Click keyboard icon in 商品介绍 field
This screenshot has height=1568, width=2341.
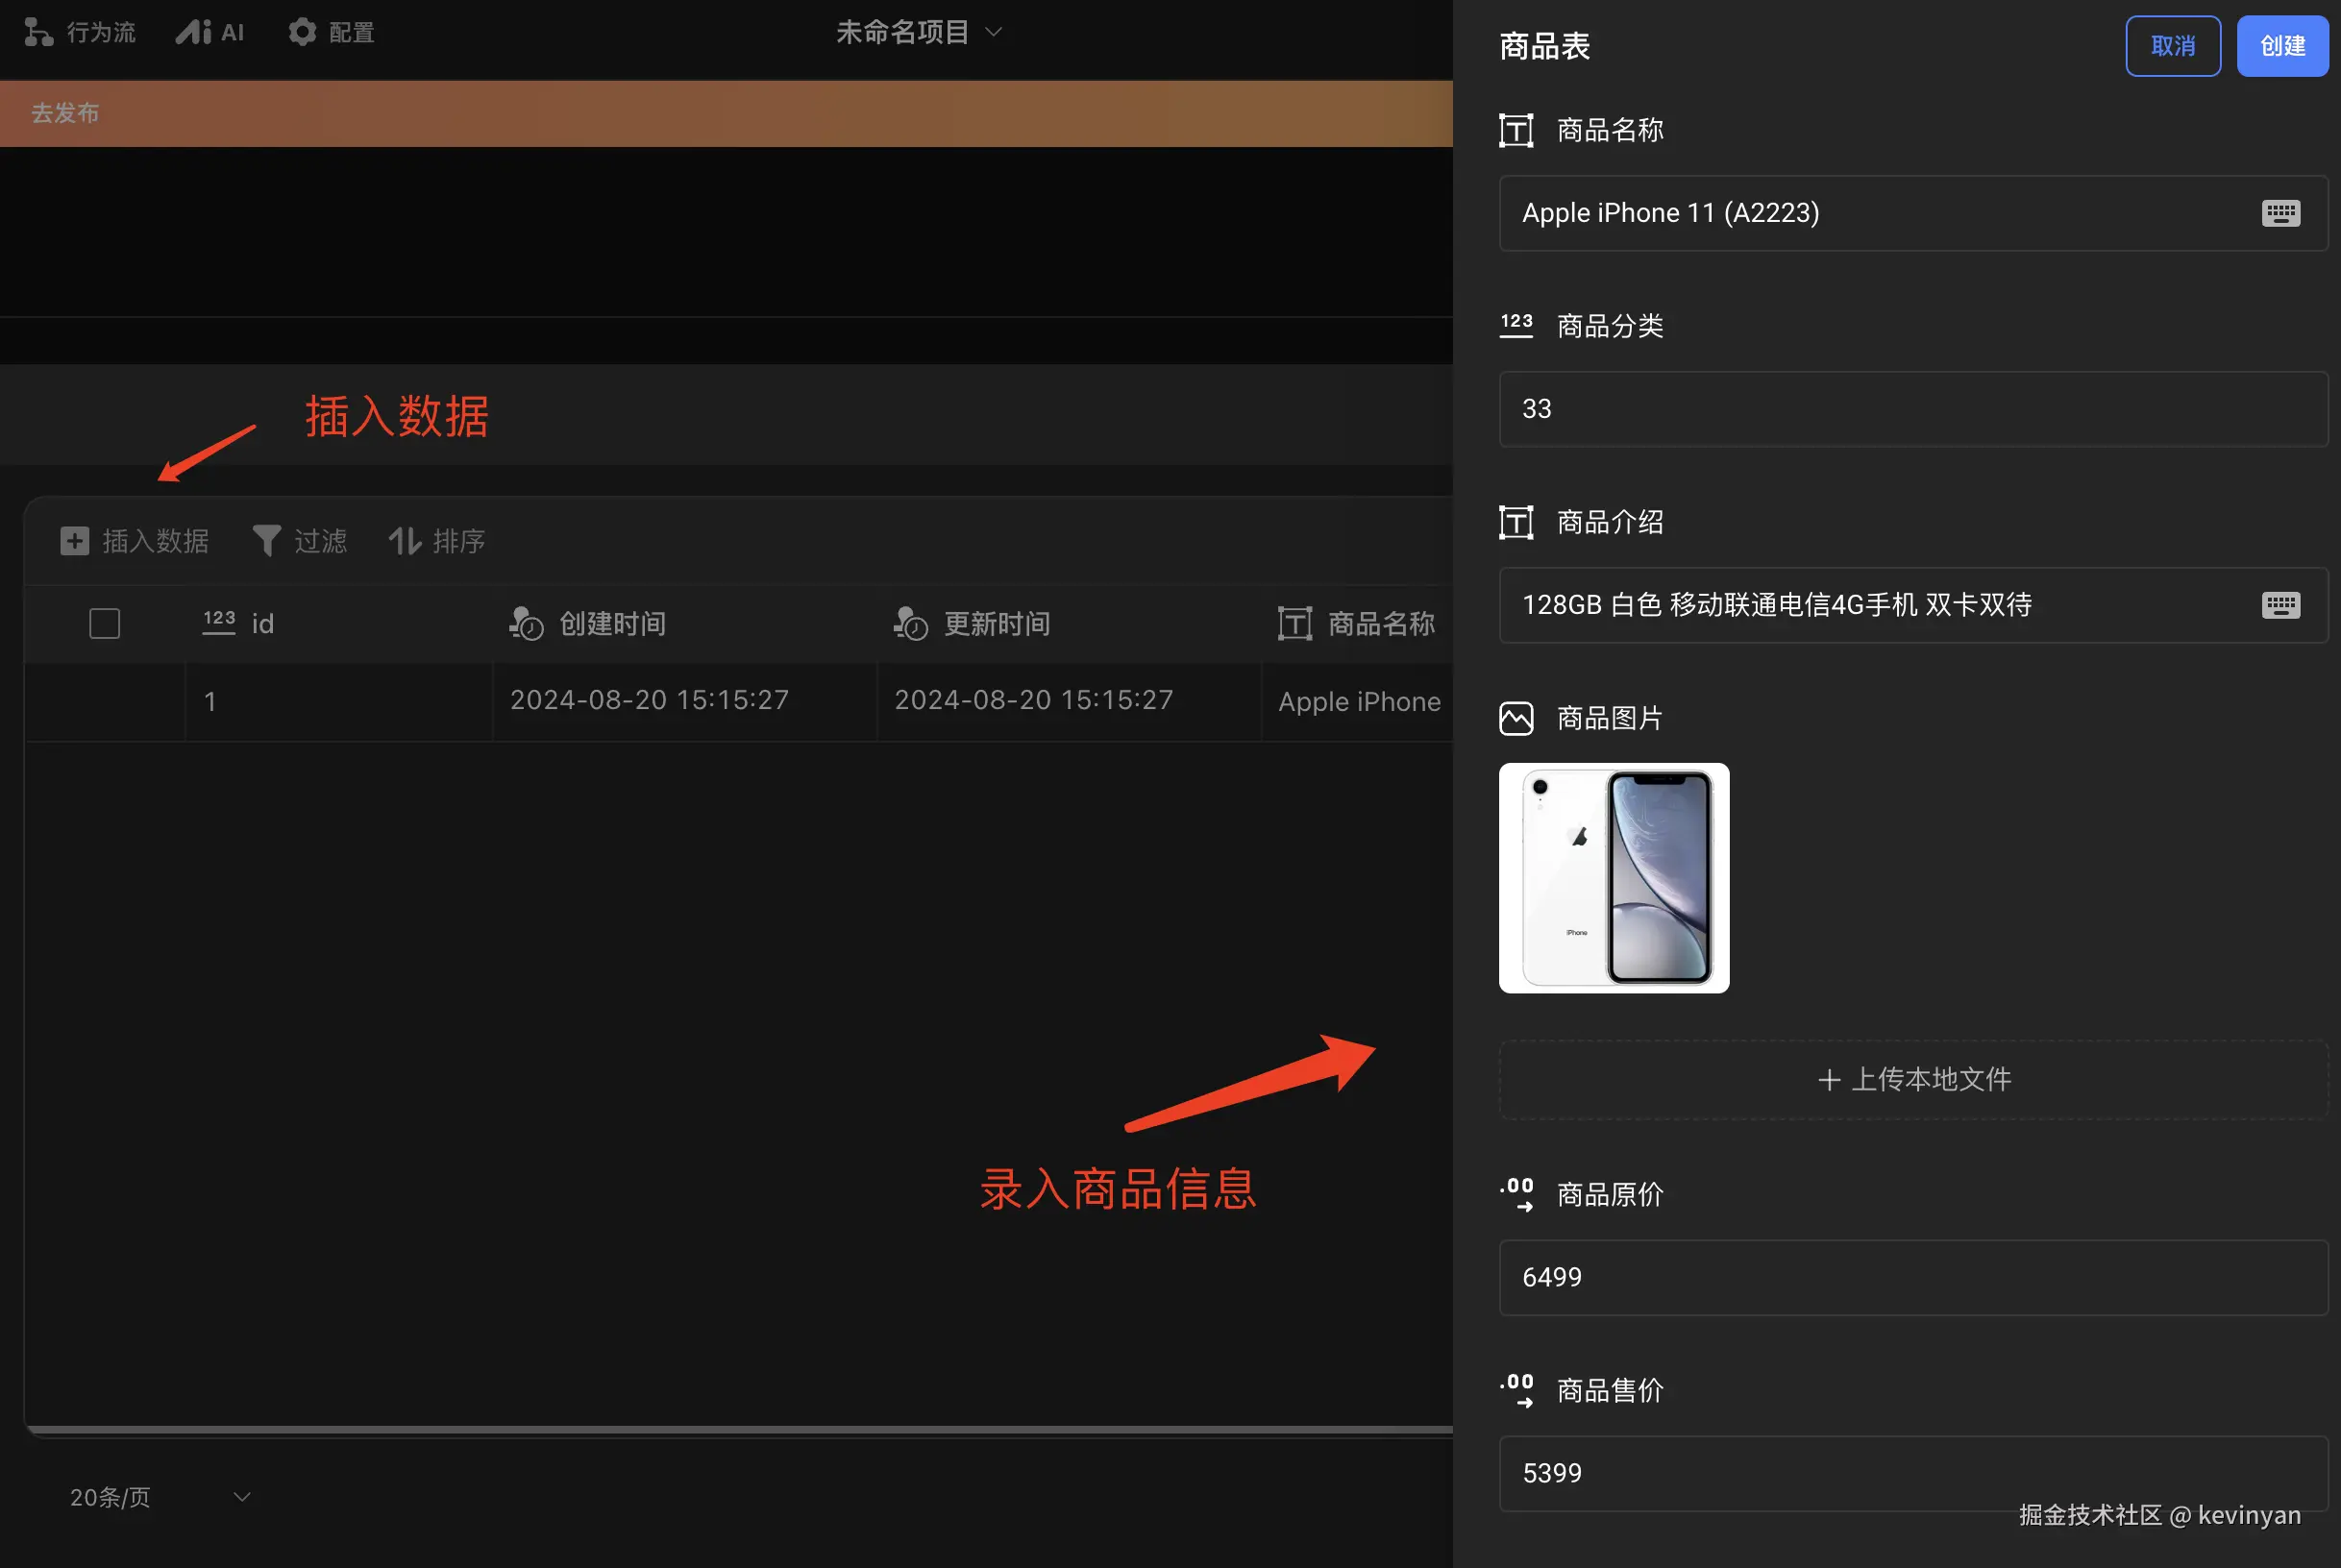(x=2280, y=605)
